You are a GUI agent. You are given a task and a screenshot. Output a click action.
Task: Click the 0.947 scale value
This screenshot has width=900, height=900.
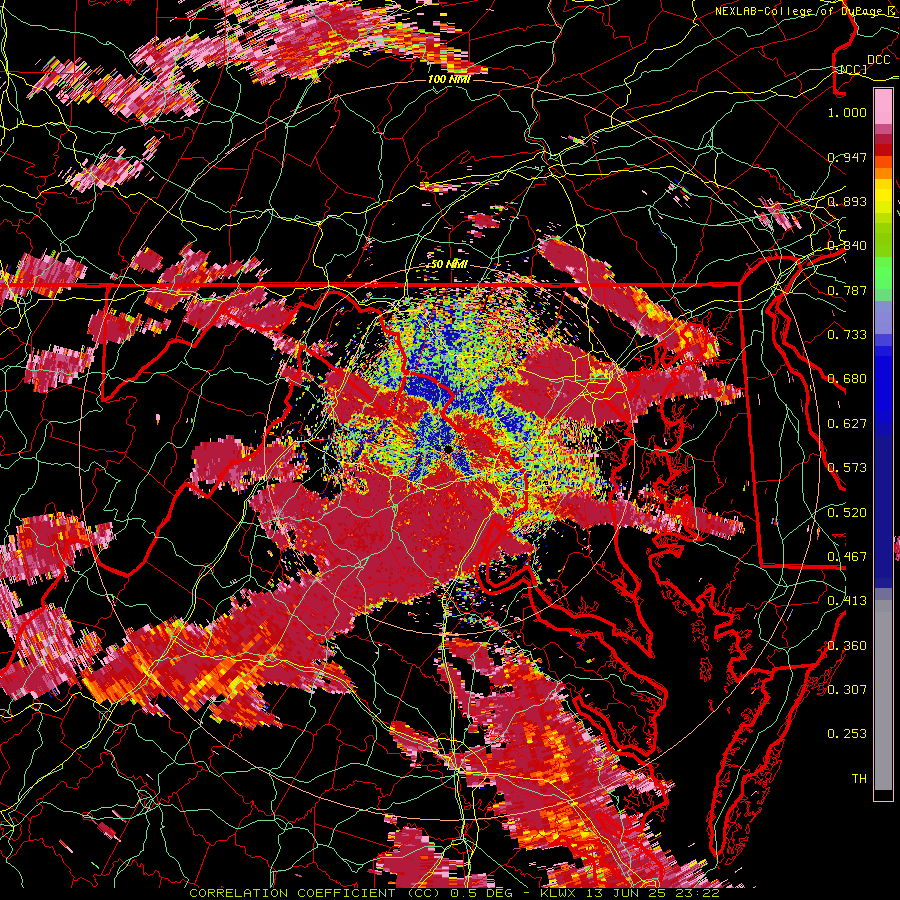pyautogui.click(x=847, y=157)
